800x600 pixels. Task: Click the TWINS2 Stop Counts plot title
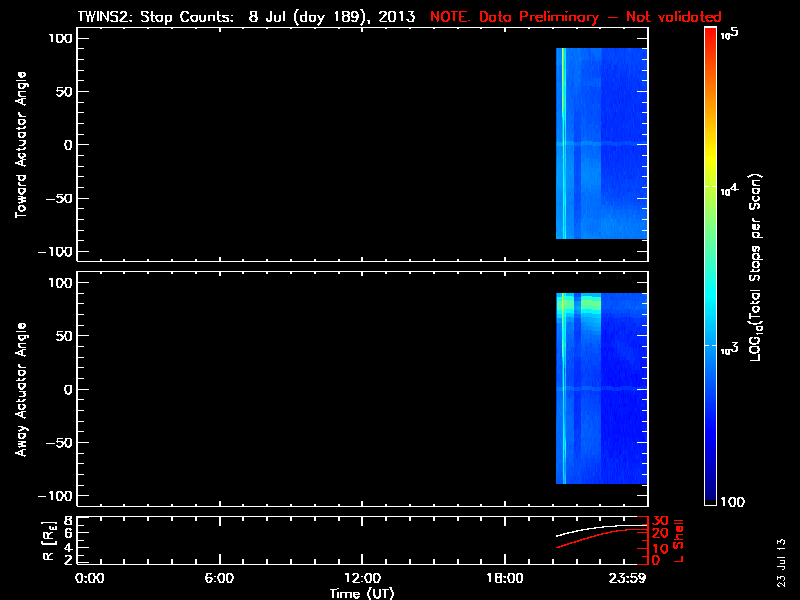[246, 17]
